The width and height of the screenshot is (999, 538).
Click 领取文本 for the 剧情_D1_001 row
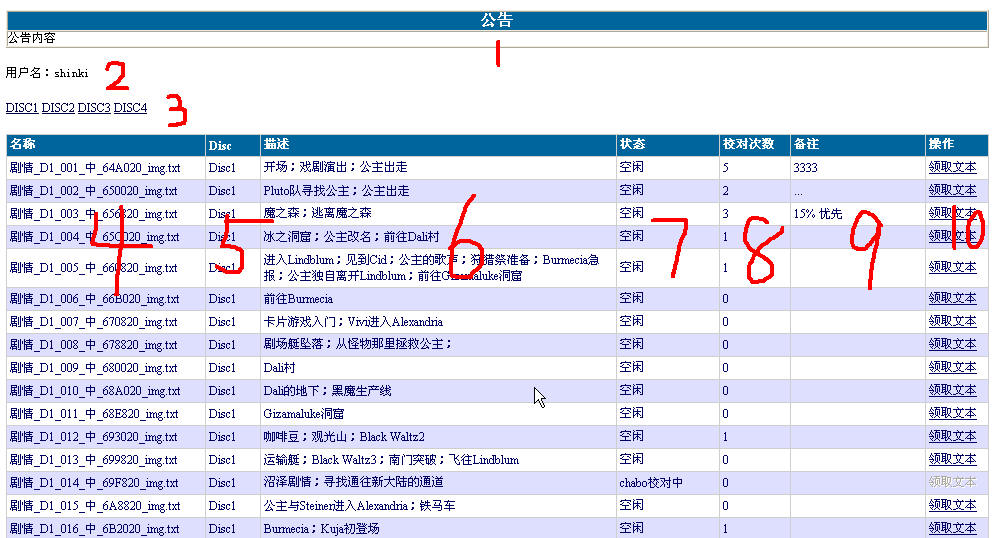(x=952, y=168)
